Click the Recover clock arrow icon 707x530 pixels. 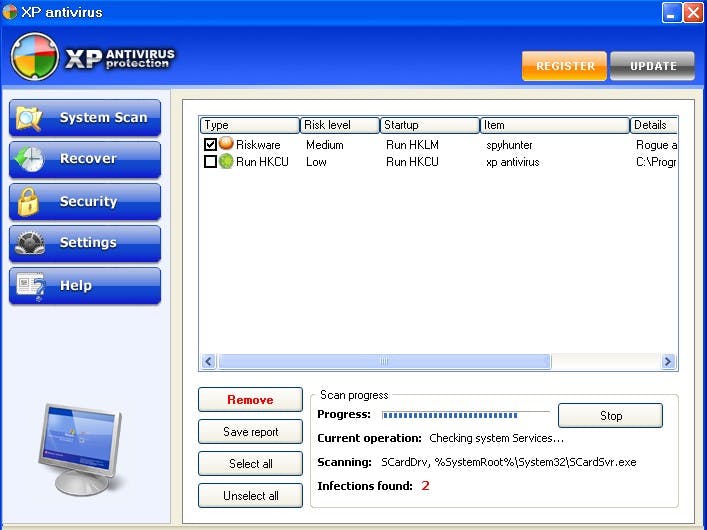pyautogui.click(x=29, y=159)
